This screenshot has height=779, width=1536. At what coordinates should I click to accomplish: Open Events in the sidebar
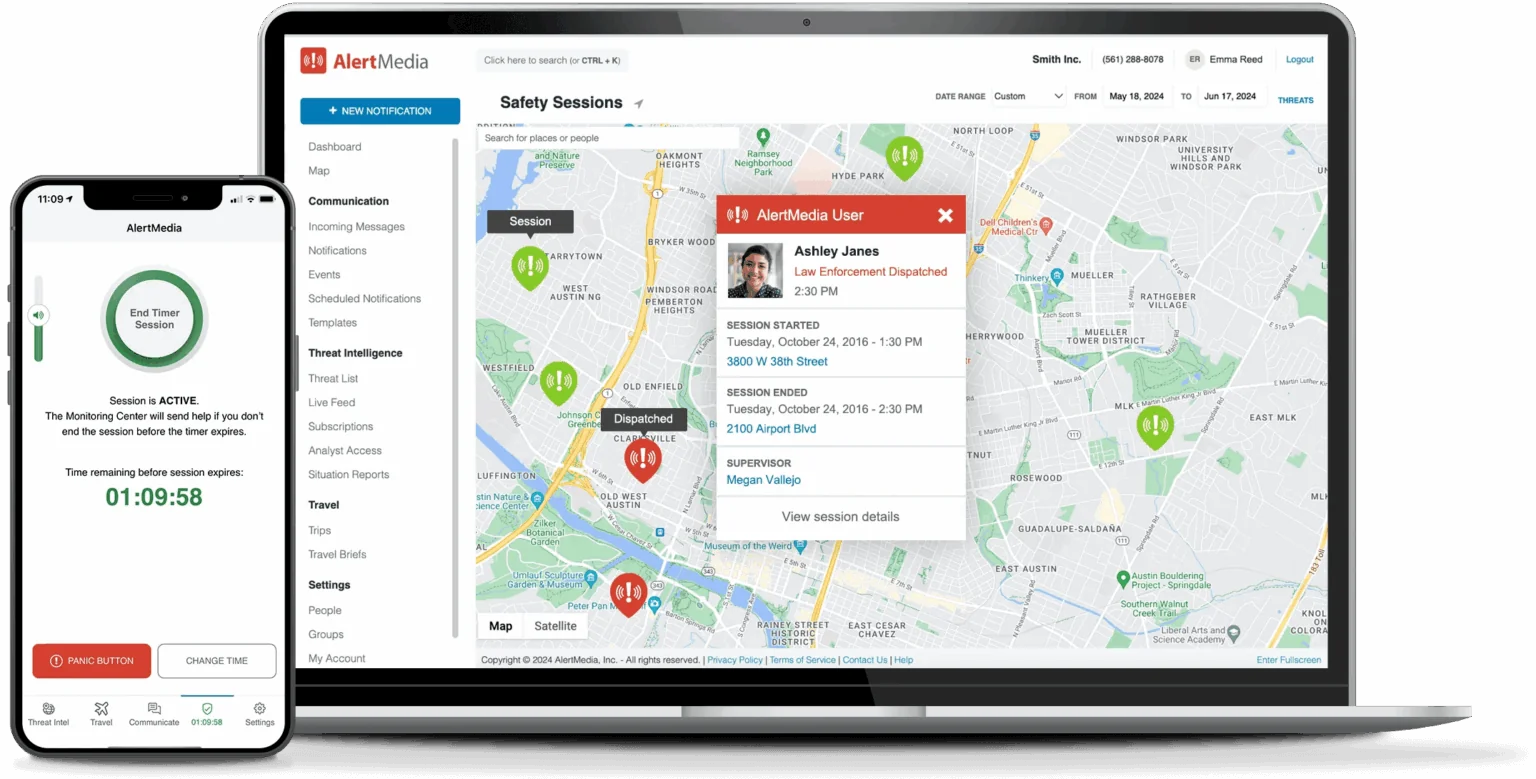(x=324, y=275)
